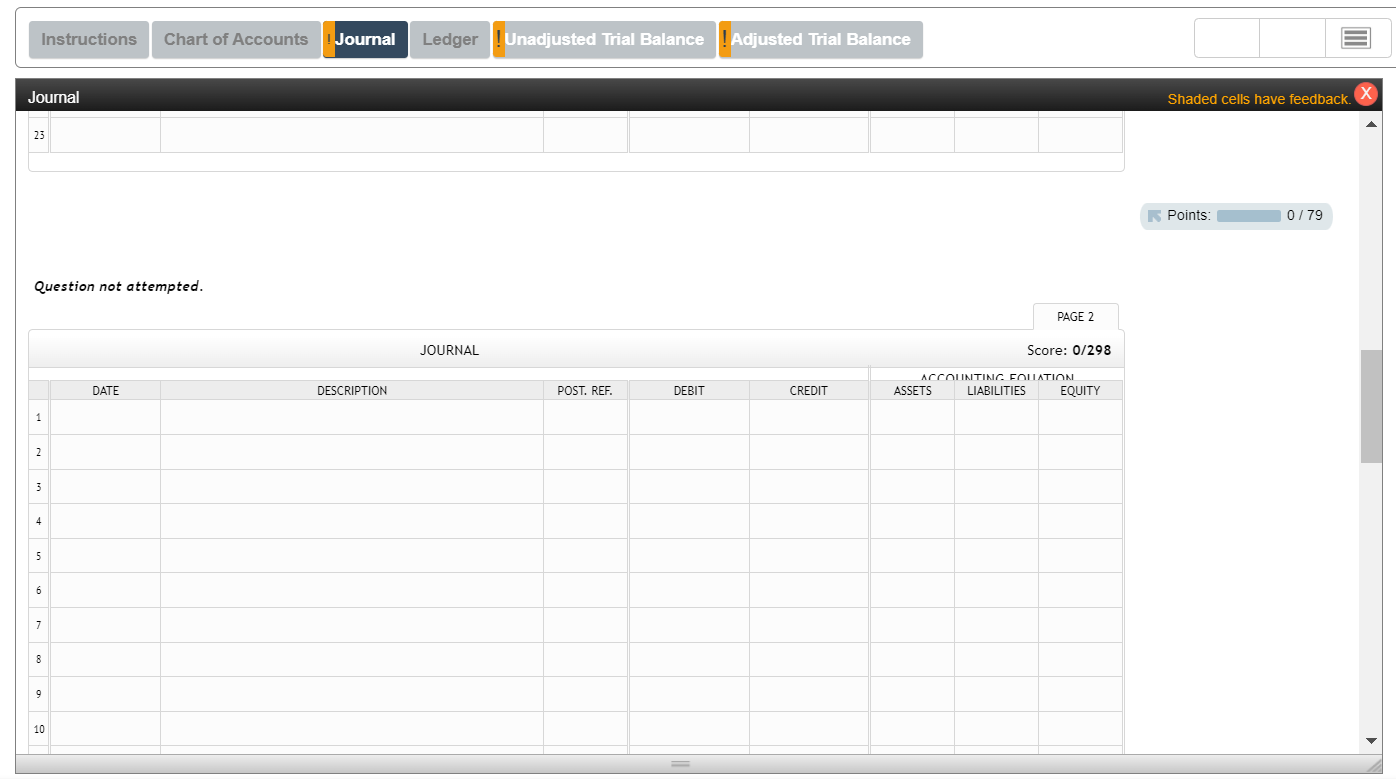Click the 'Score: 0/298' label
Viewport: 1396px width, 779px height.
pyautogui.click(x=1069, y=351)
